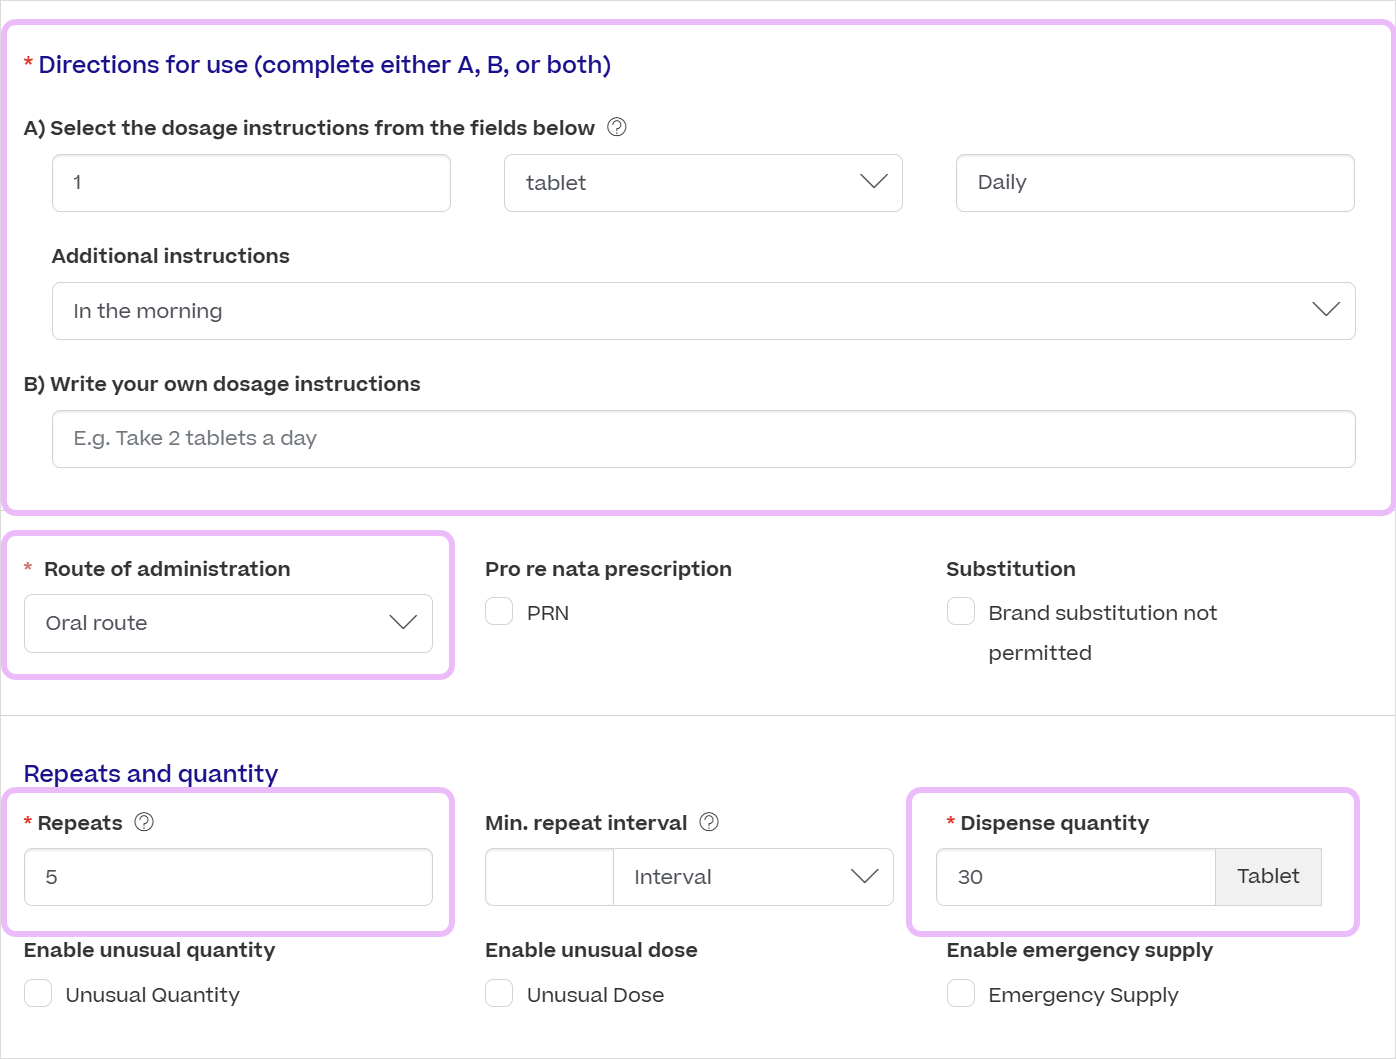Click the Tablet unit label on dispense quantity
Image resolution: width=1396 pixels, height=1059 pixels.
point(1268,877)
